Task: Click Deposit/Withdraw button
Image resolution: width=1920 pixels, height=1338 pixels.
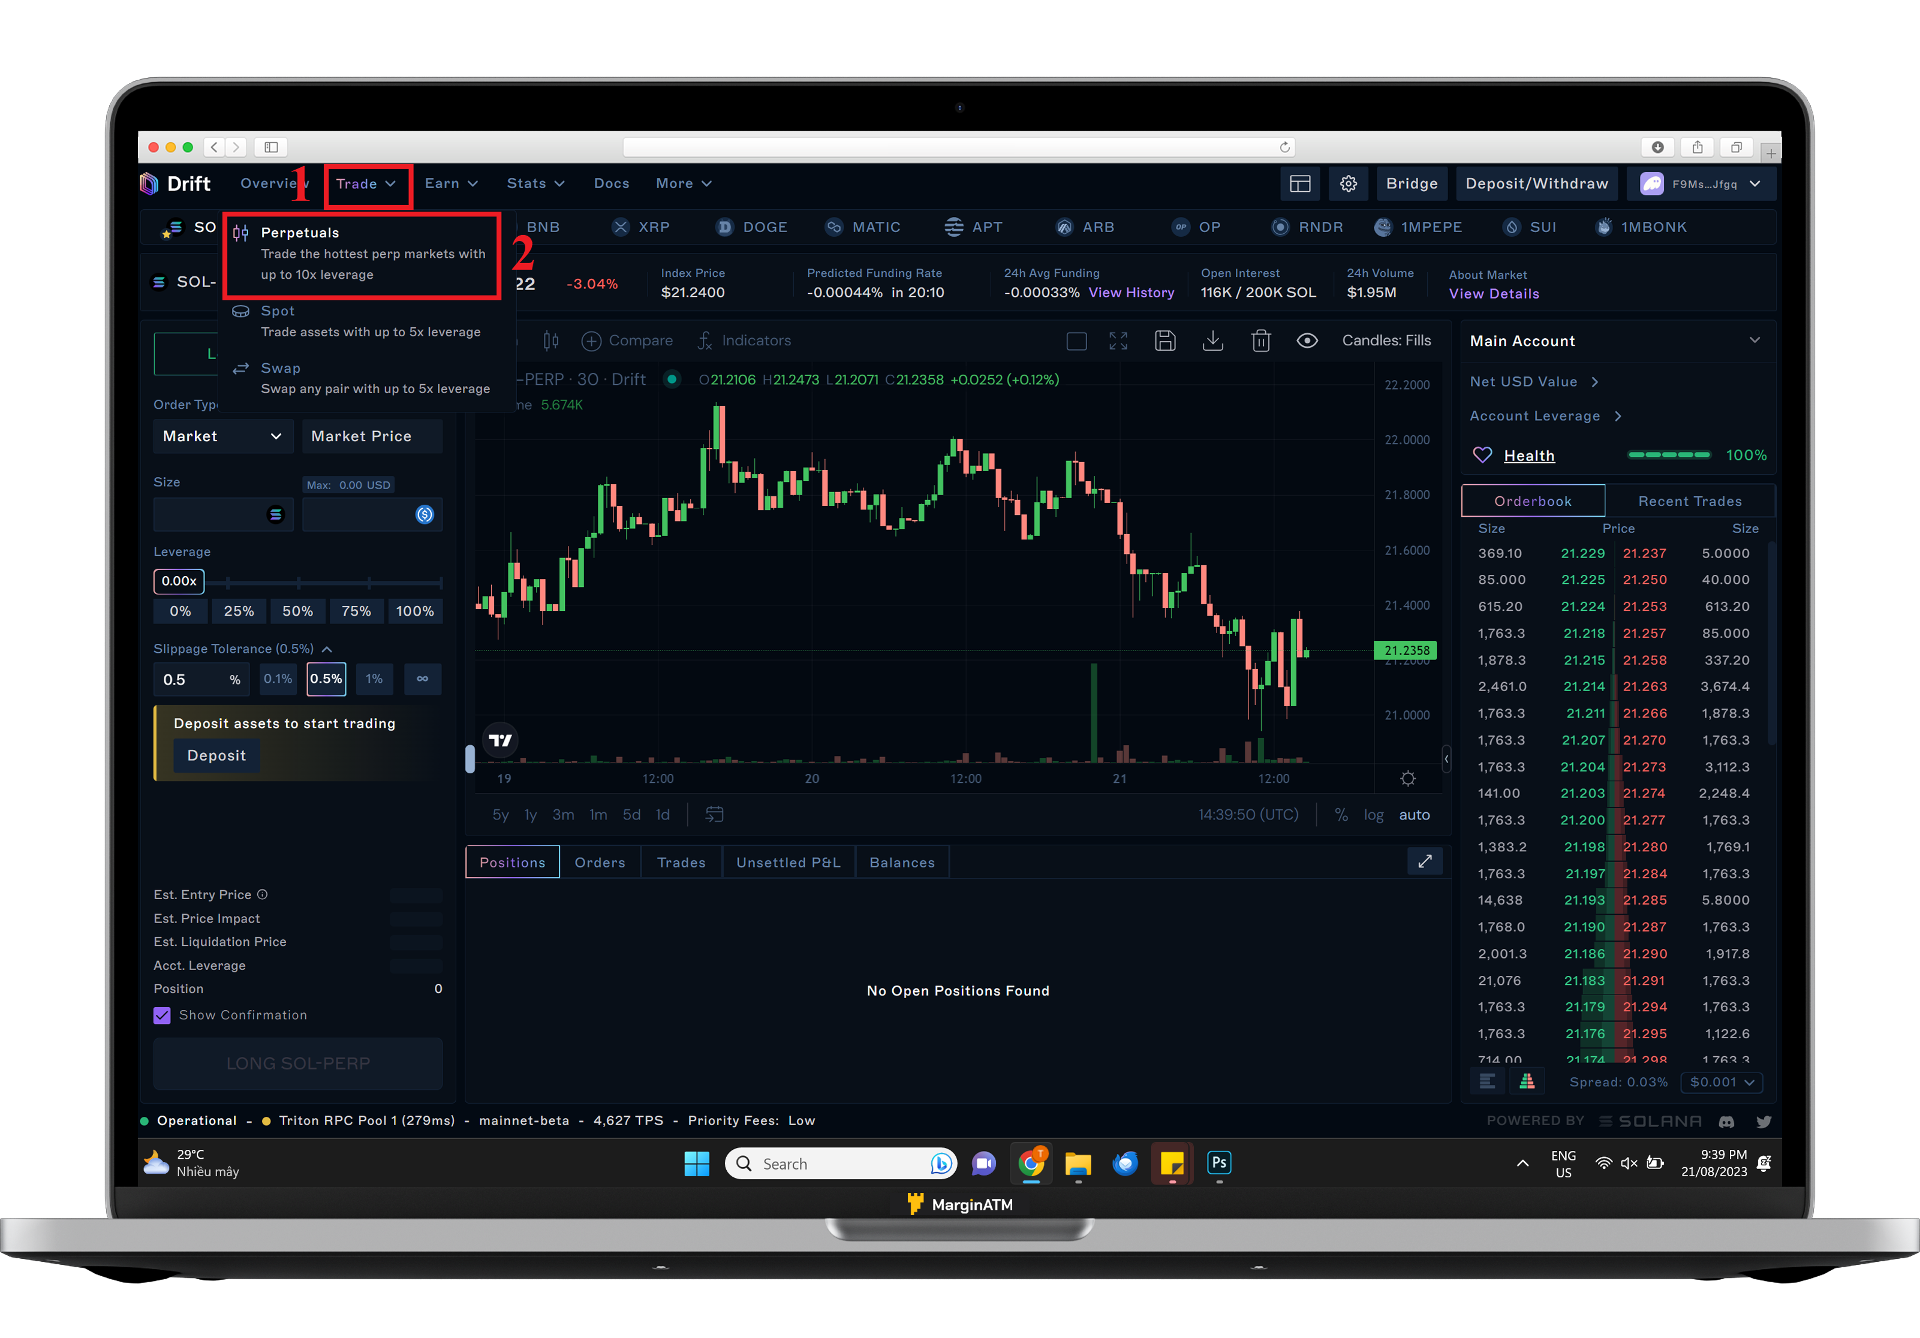Action: 1537,184
